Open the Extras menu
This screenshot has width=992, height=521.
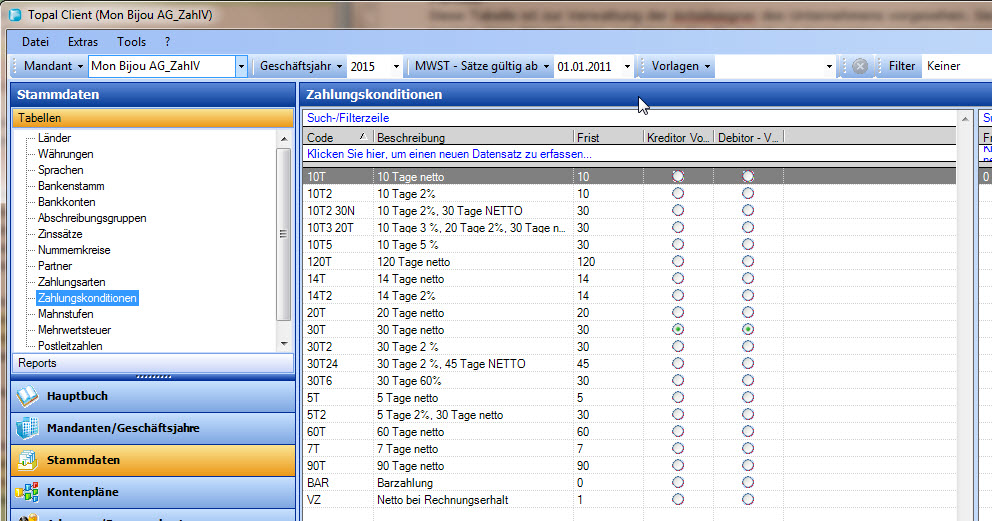(x=83, y=42)
